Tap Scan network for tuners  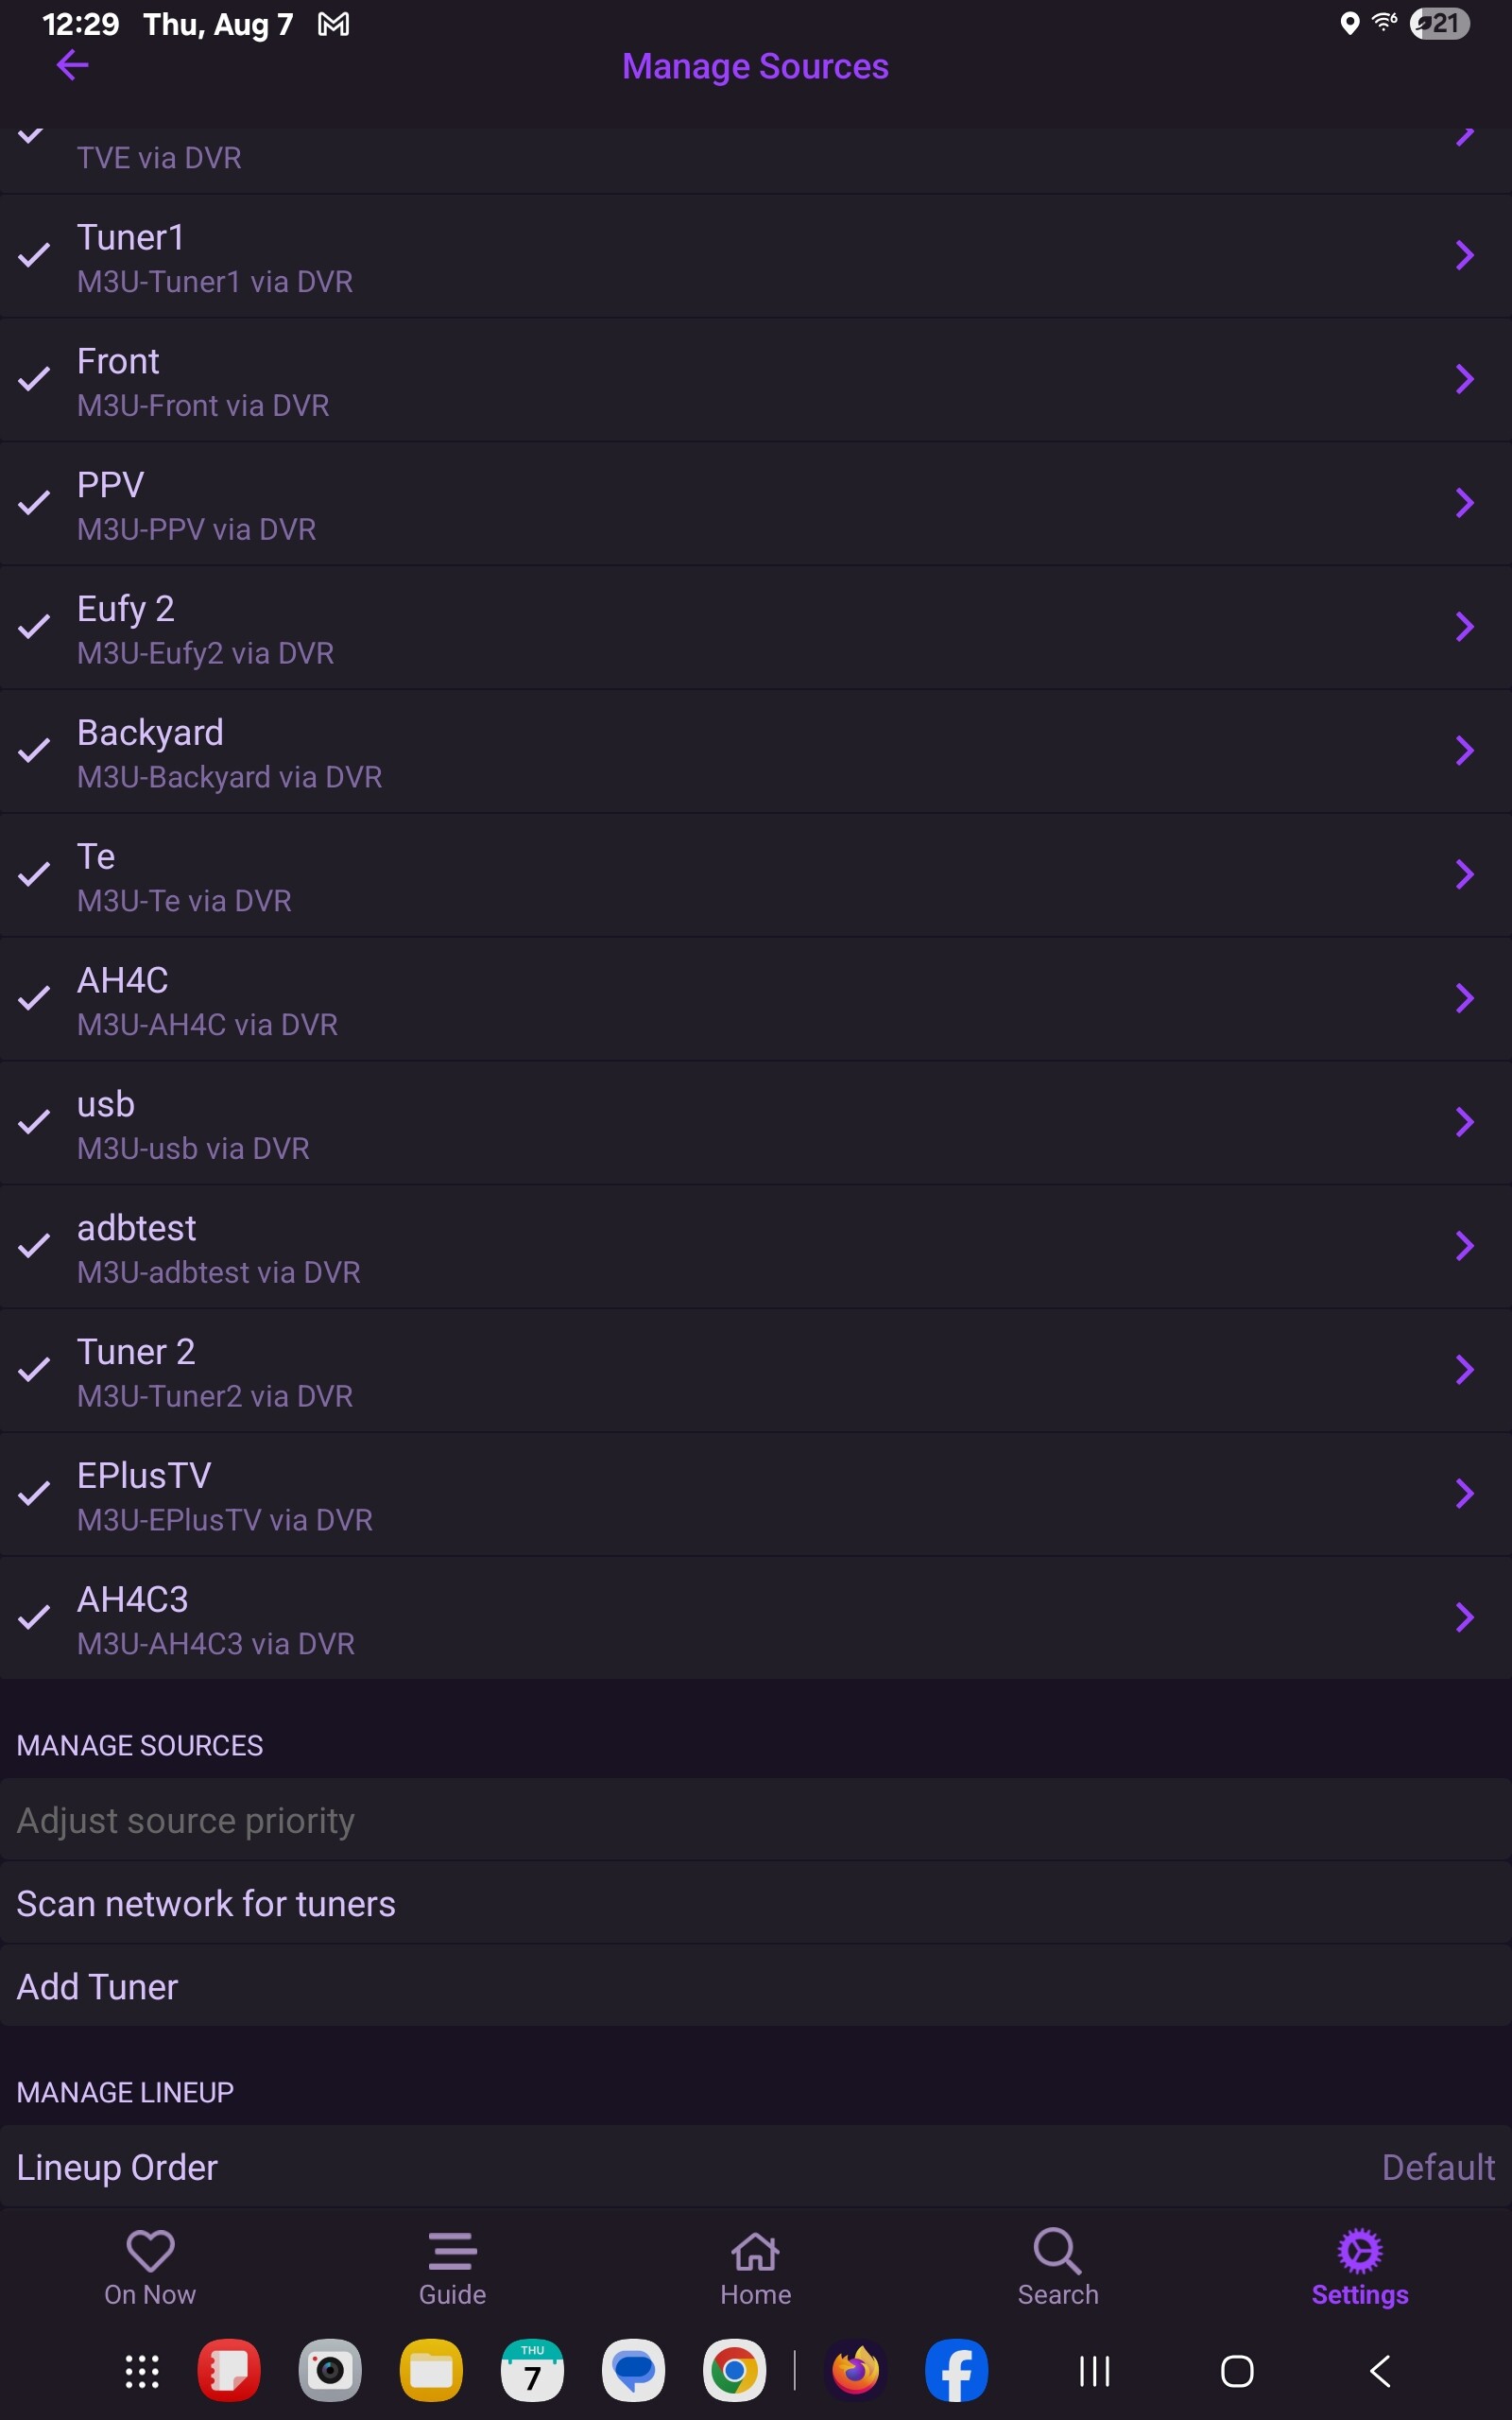(206, 1904)
